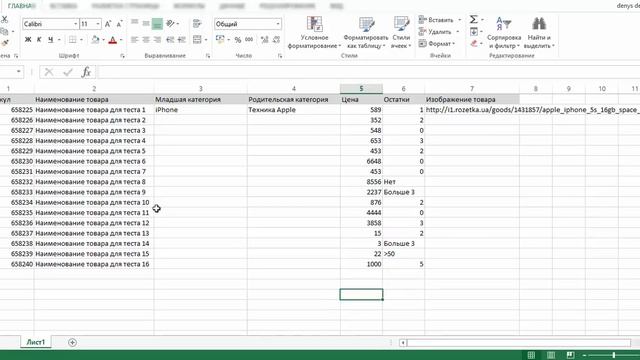640x360 pixels.
Task: Select column 7 header
Action: 472,89
